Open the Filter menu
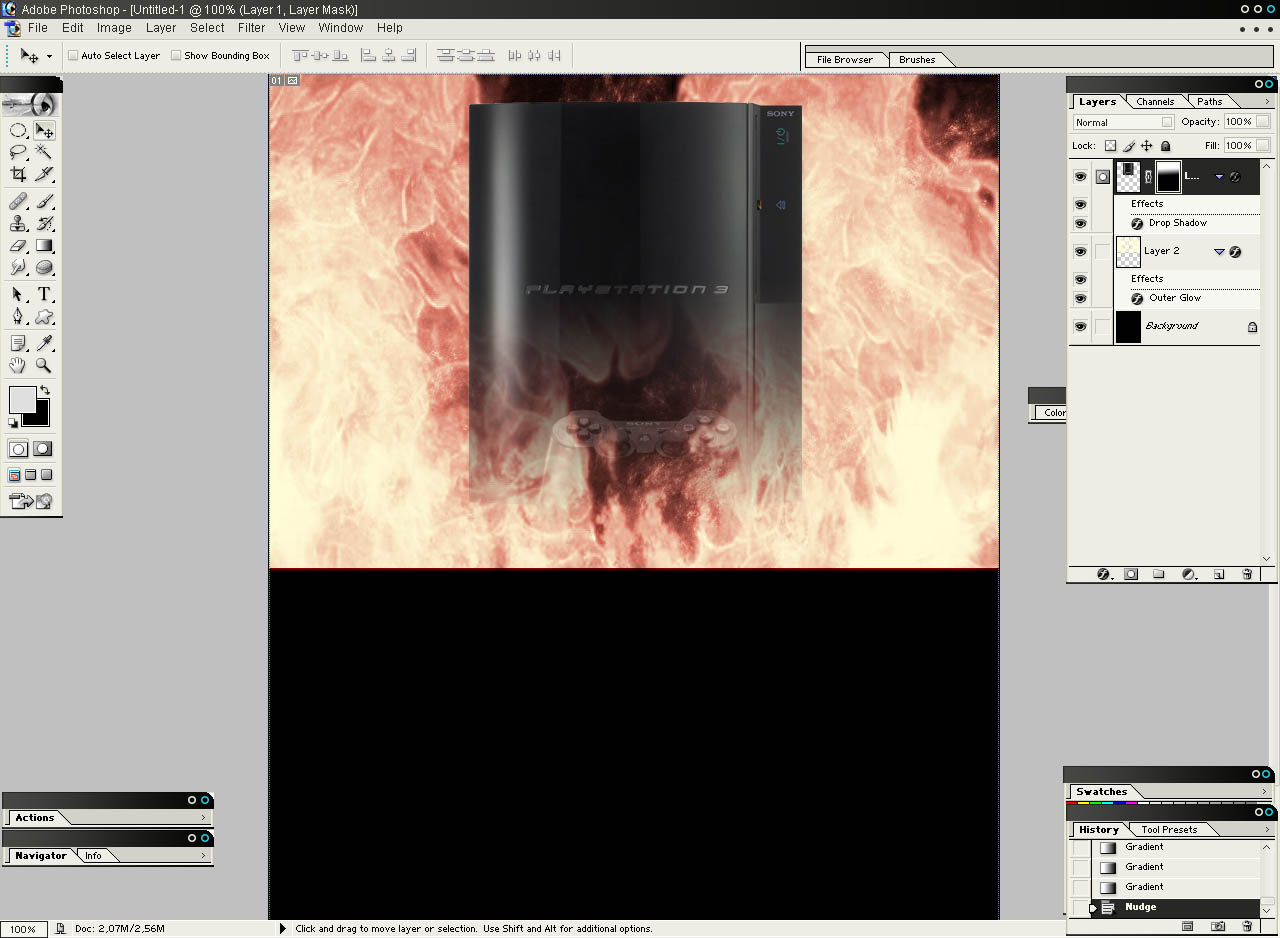The height and width of the screenshot is (938, 1280). point(251,28)
